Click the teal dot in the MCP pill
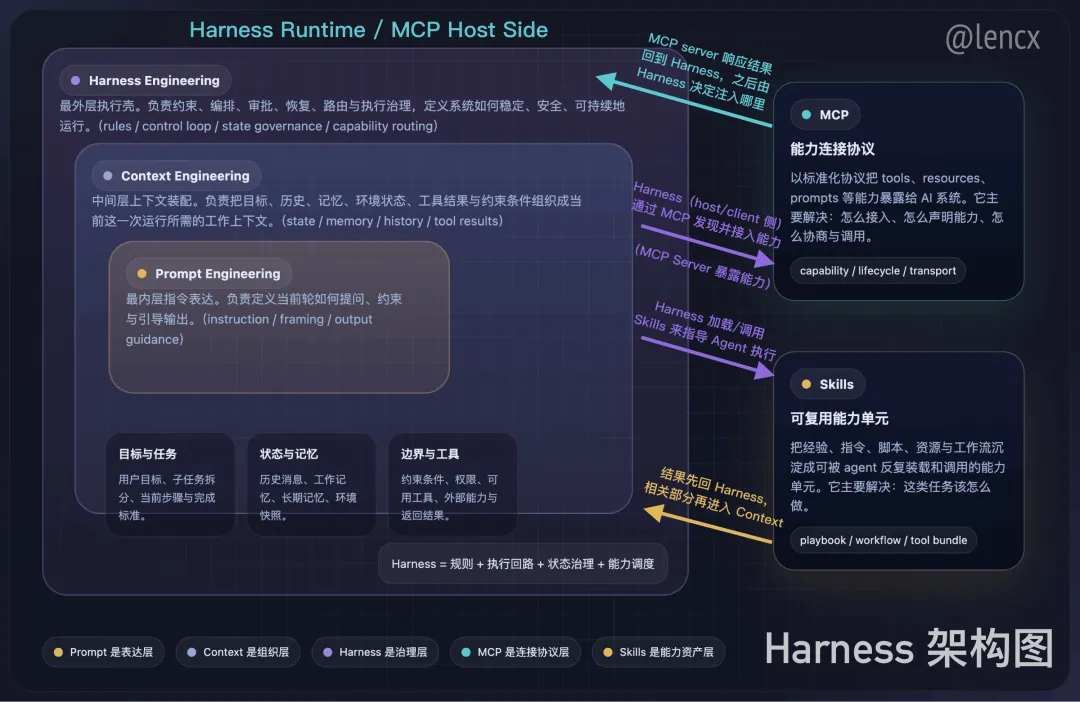This screenshot has height=702, width=1080. (x=807, y=115)
